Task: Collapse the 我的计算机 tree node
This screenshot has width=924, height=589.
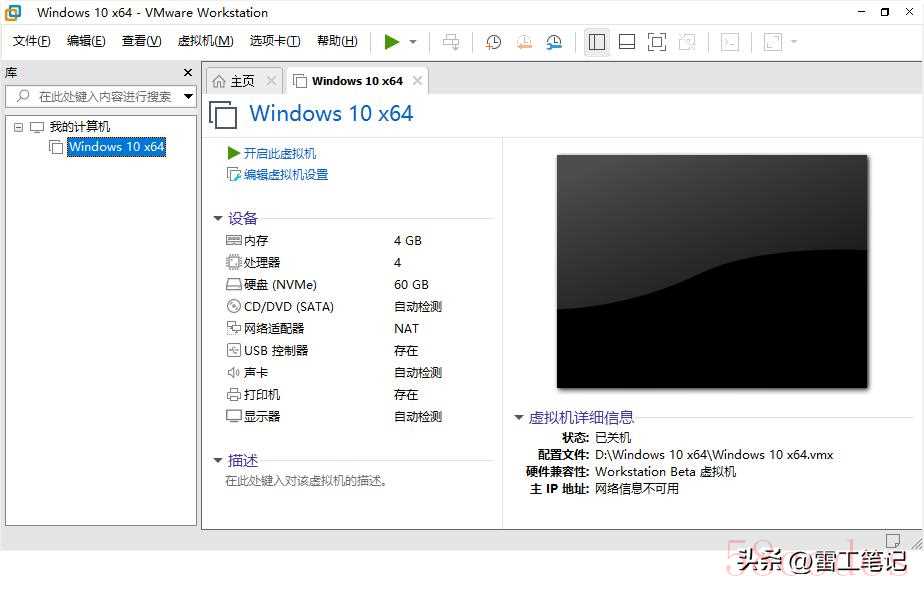Action: [18, 127]
